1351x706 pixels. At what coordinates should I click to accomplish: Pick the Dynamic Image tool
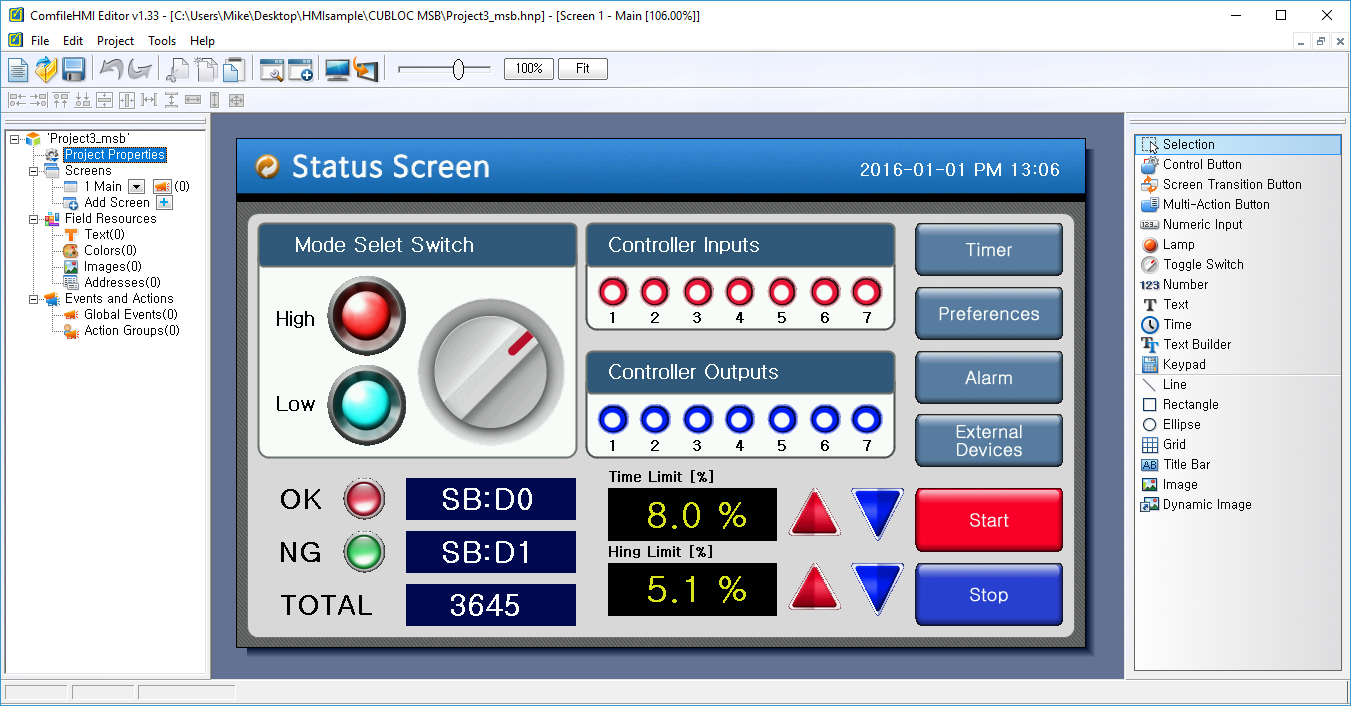[x=1206, y=505]
